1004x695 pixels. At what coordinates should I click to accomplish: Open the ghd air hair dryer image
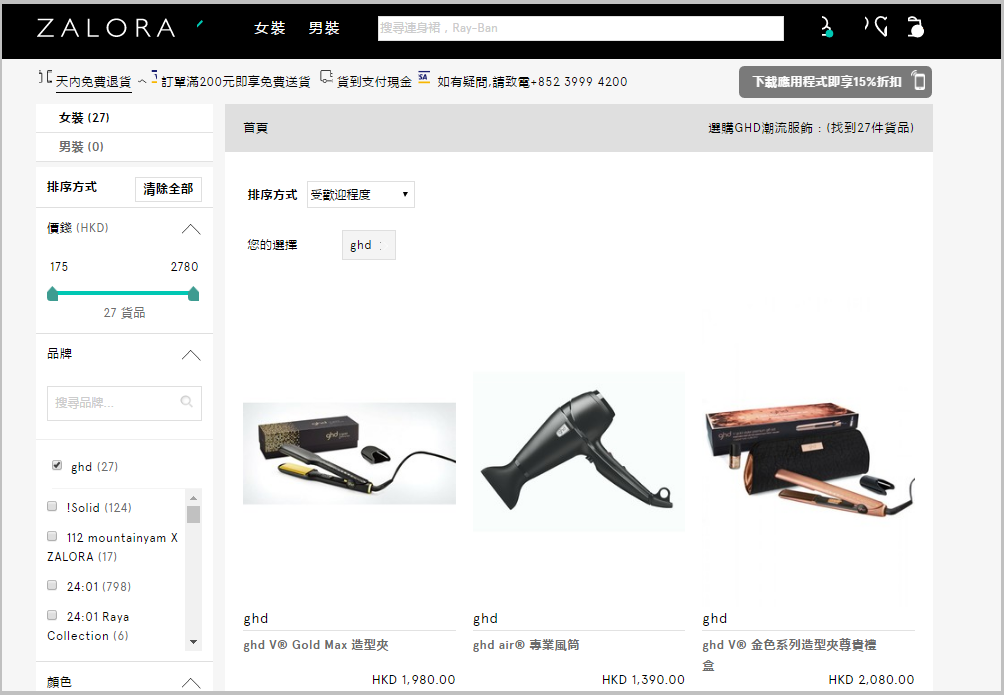click(x=579, y=452)
